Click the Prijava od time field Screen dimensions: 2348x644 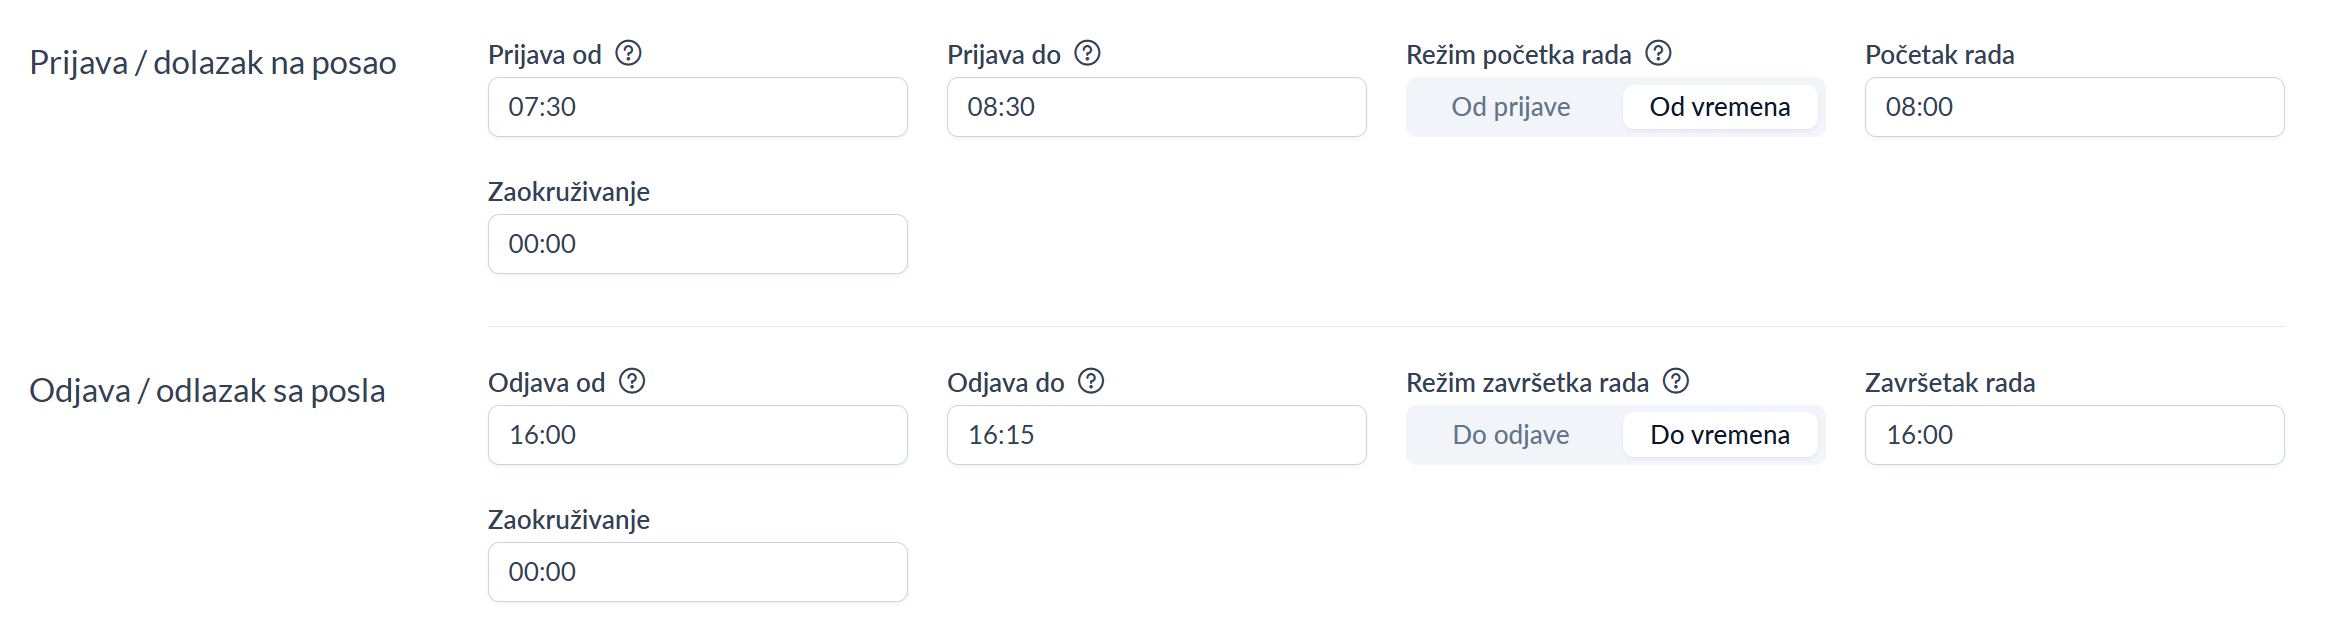tap(697, 107)
